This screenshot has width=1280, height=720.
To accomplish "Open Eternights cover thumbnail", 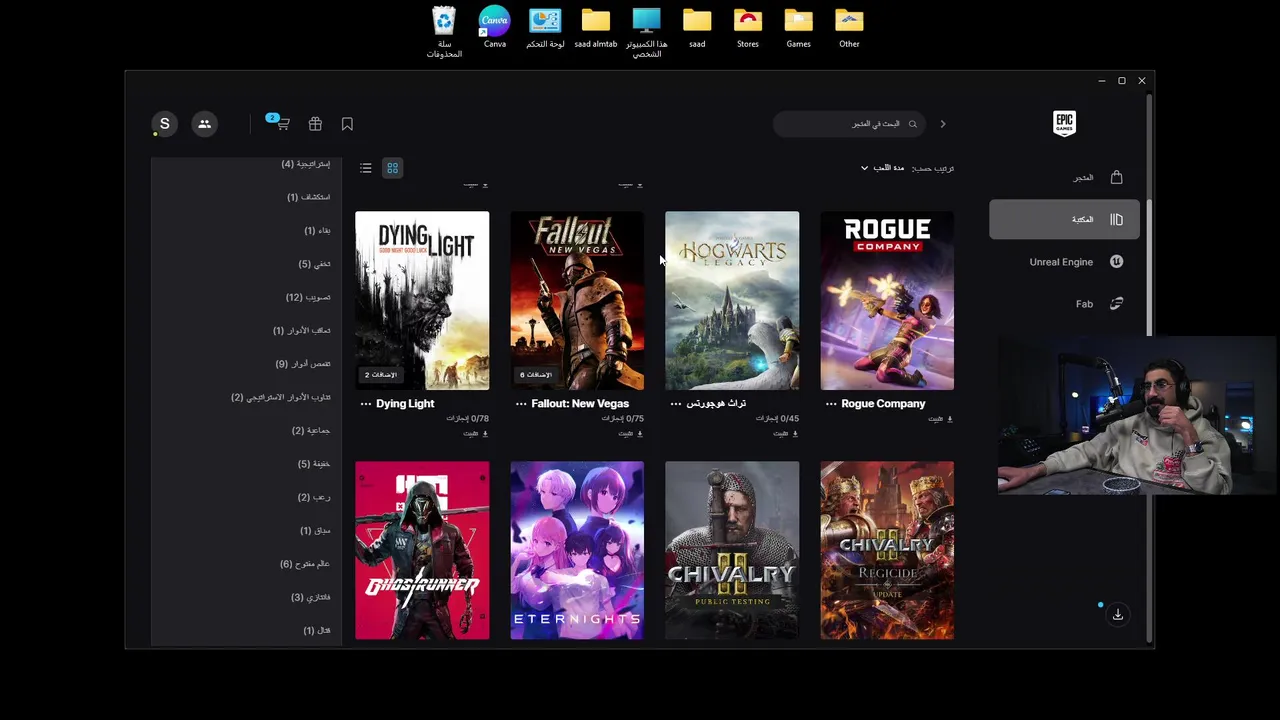I will coord(577,550).
